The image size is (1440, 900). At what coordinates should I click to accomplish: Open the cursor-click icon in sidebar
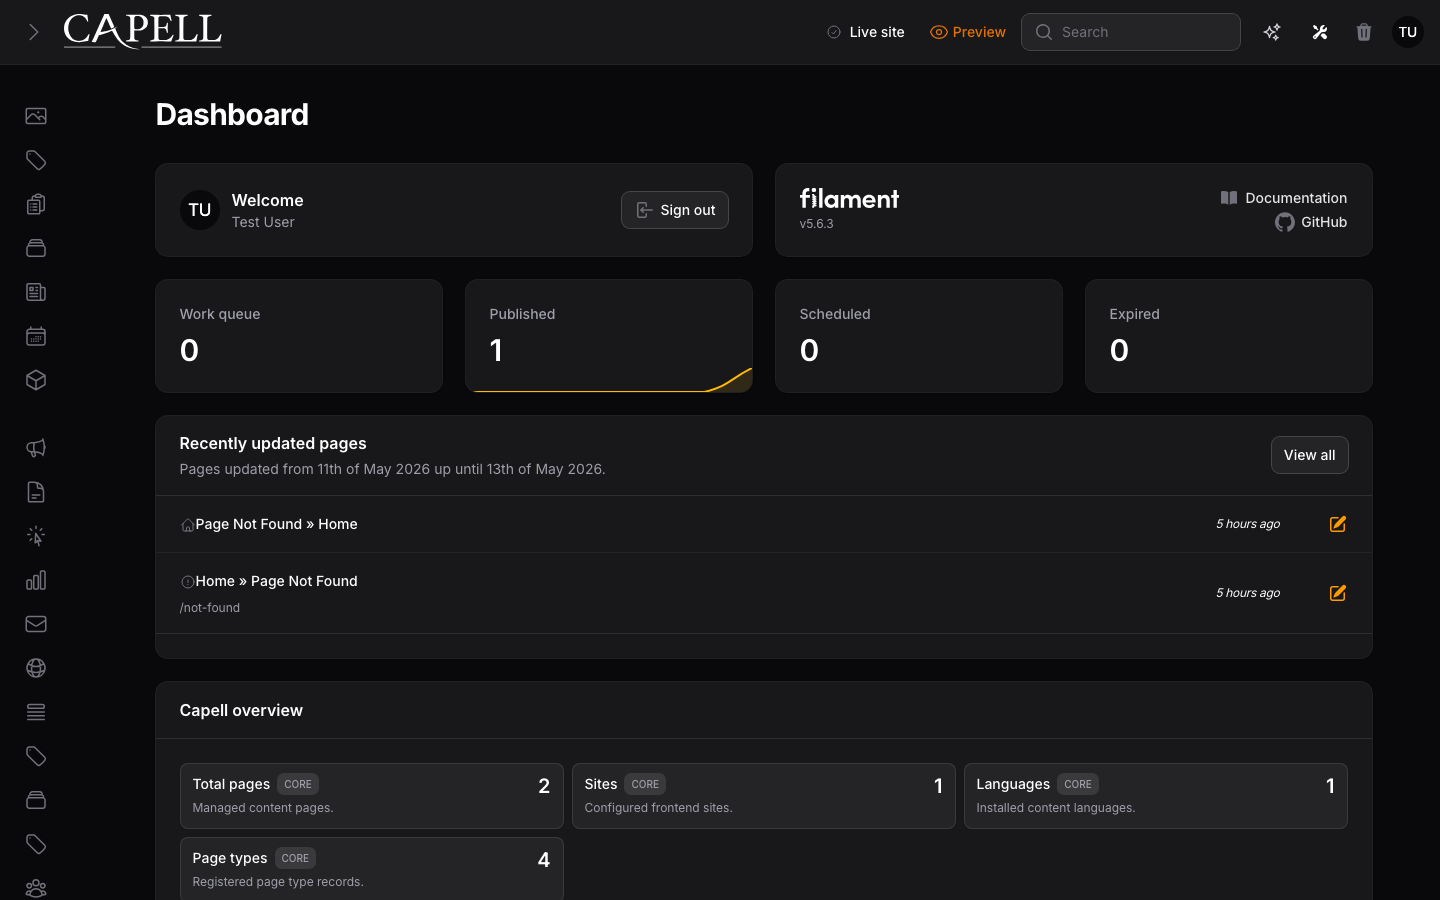point(36,536)
